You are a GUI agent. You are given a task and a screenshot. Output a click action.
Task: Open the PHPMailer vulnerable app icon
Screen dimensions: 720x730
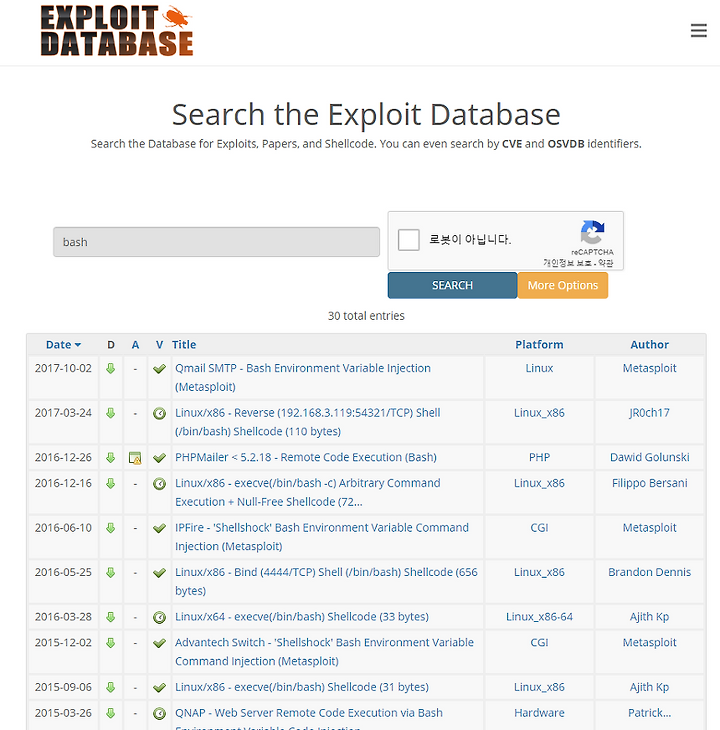click(135, 458)
